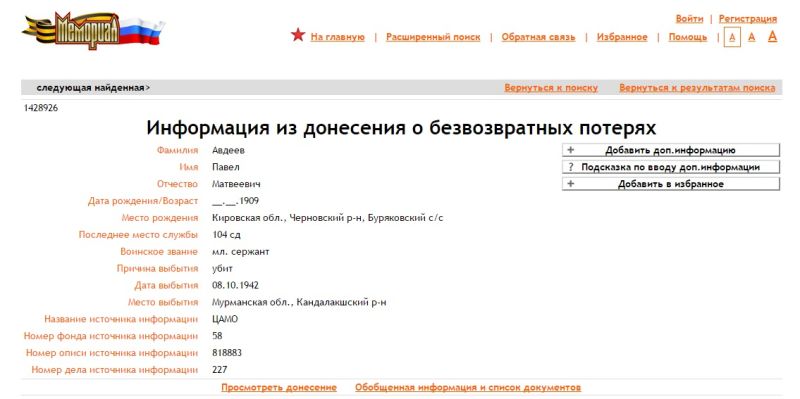Click source name value ЦАМО
This screenshot has width=800, height=399.
pyautogui.click(x=225, y=319)
